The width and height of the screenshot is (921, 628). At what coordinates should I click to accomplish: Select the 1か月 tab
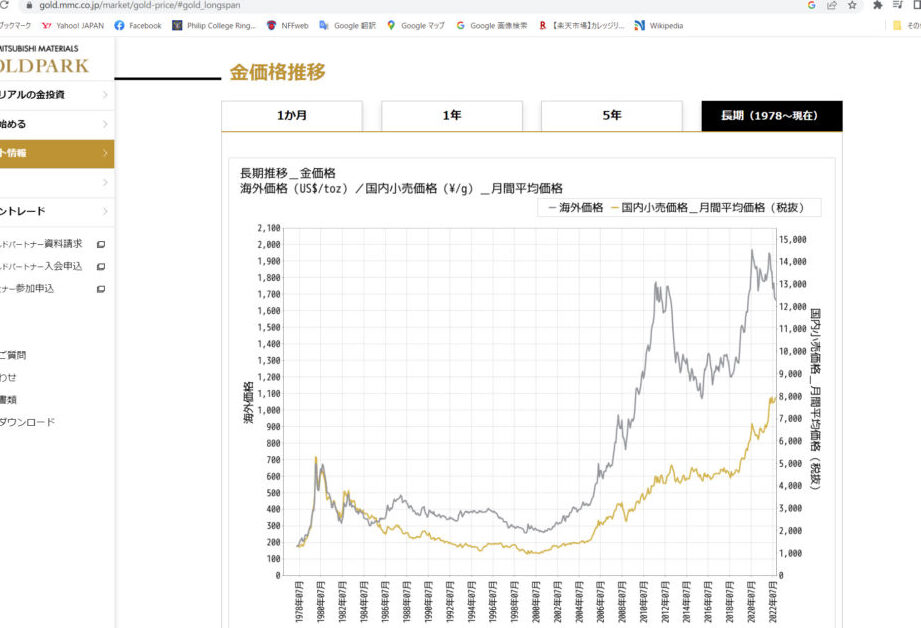tap(292, 115)
